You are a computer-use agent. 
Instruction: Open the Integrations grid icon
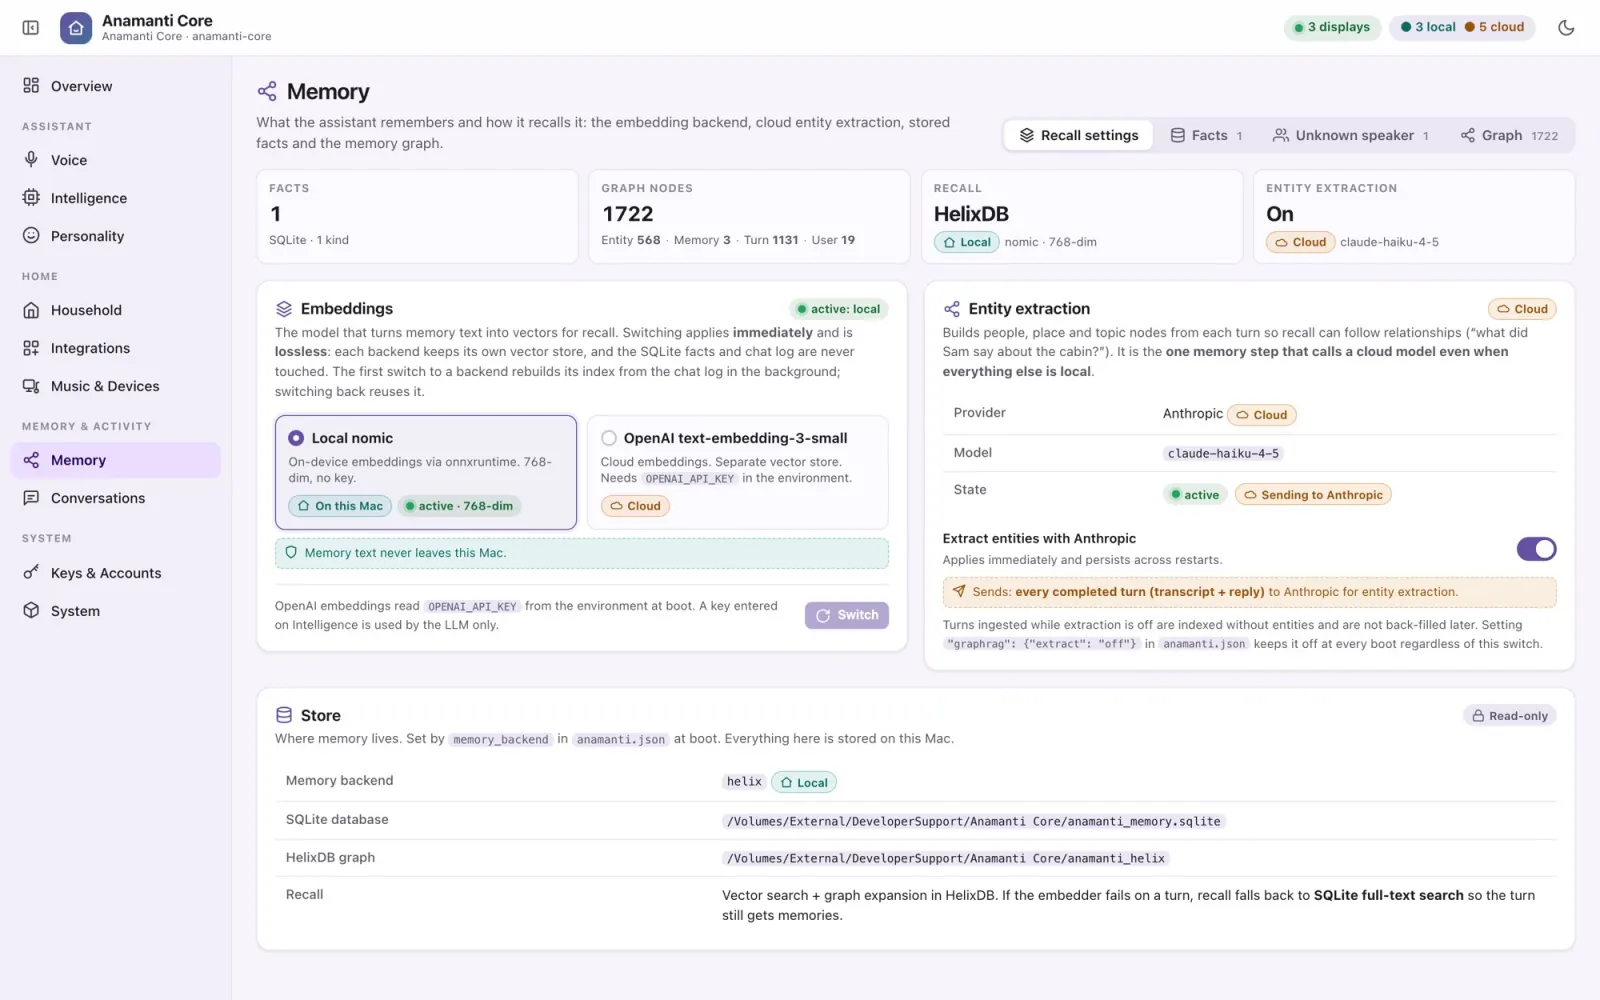point(31,348)
